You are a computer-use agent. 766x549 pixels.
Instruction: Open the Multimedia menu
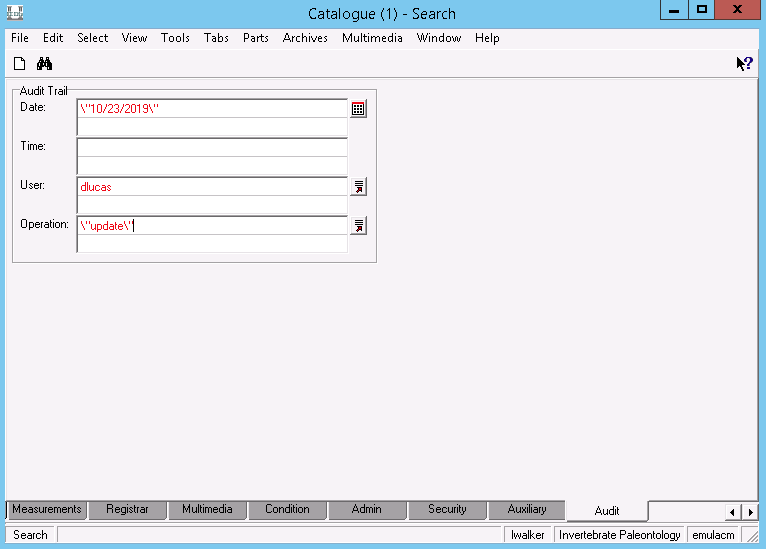point(372,38)
